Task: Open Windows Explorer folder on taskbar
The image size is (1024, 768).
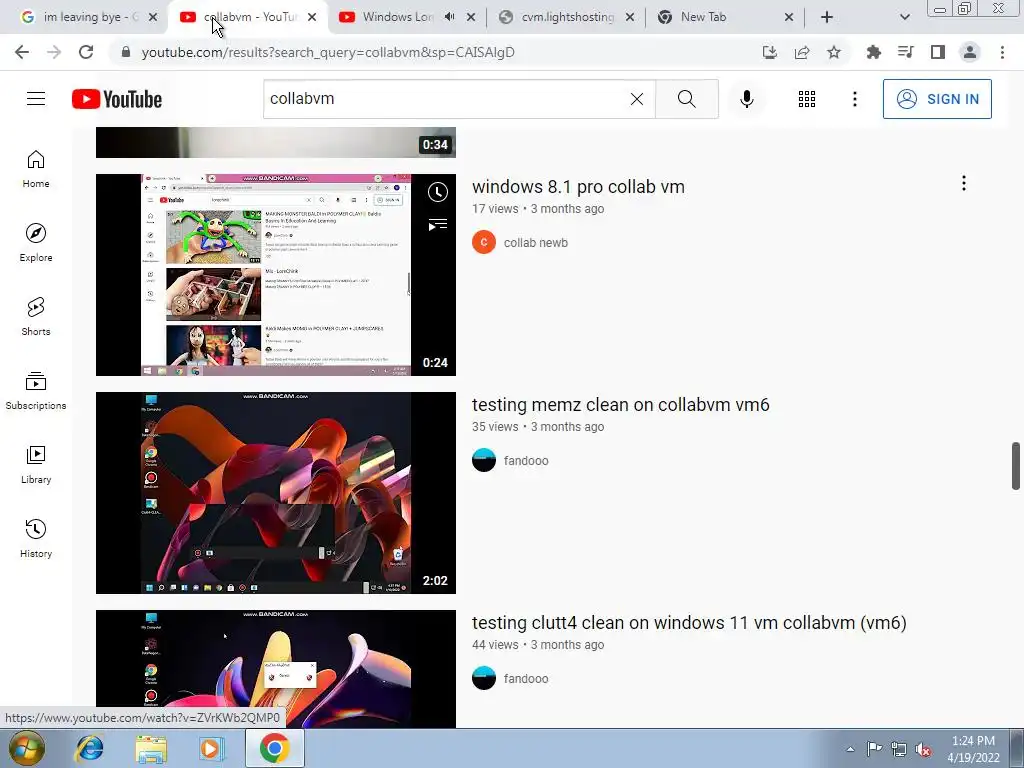Action: coord(151,748)
